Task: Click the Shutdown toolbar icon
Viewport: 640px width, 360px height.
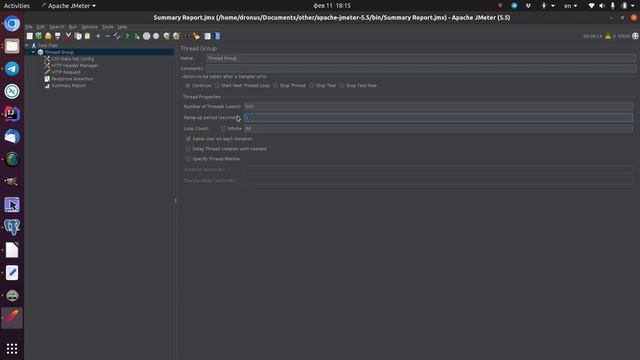Action: point(156,36)
